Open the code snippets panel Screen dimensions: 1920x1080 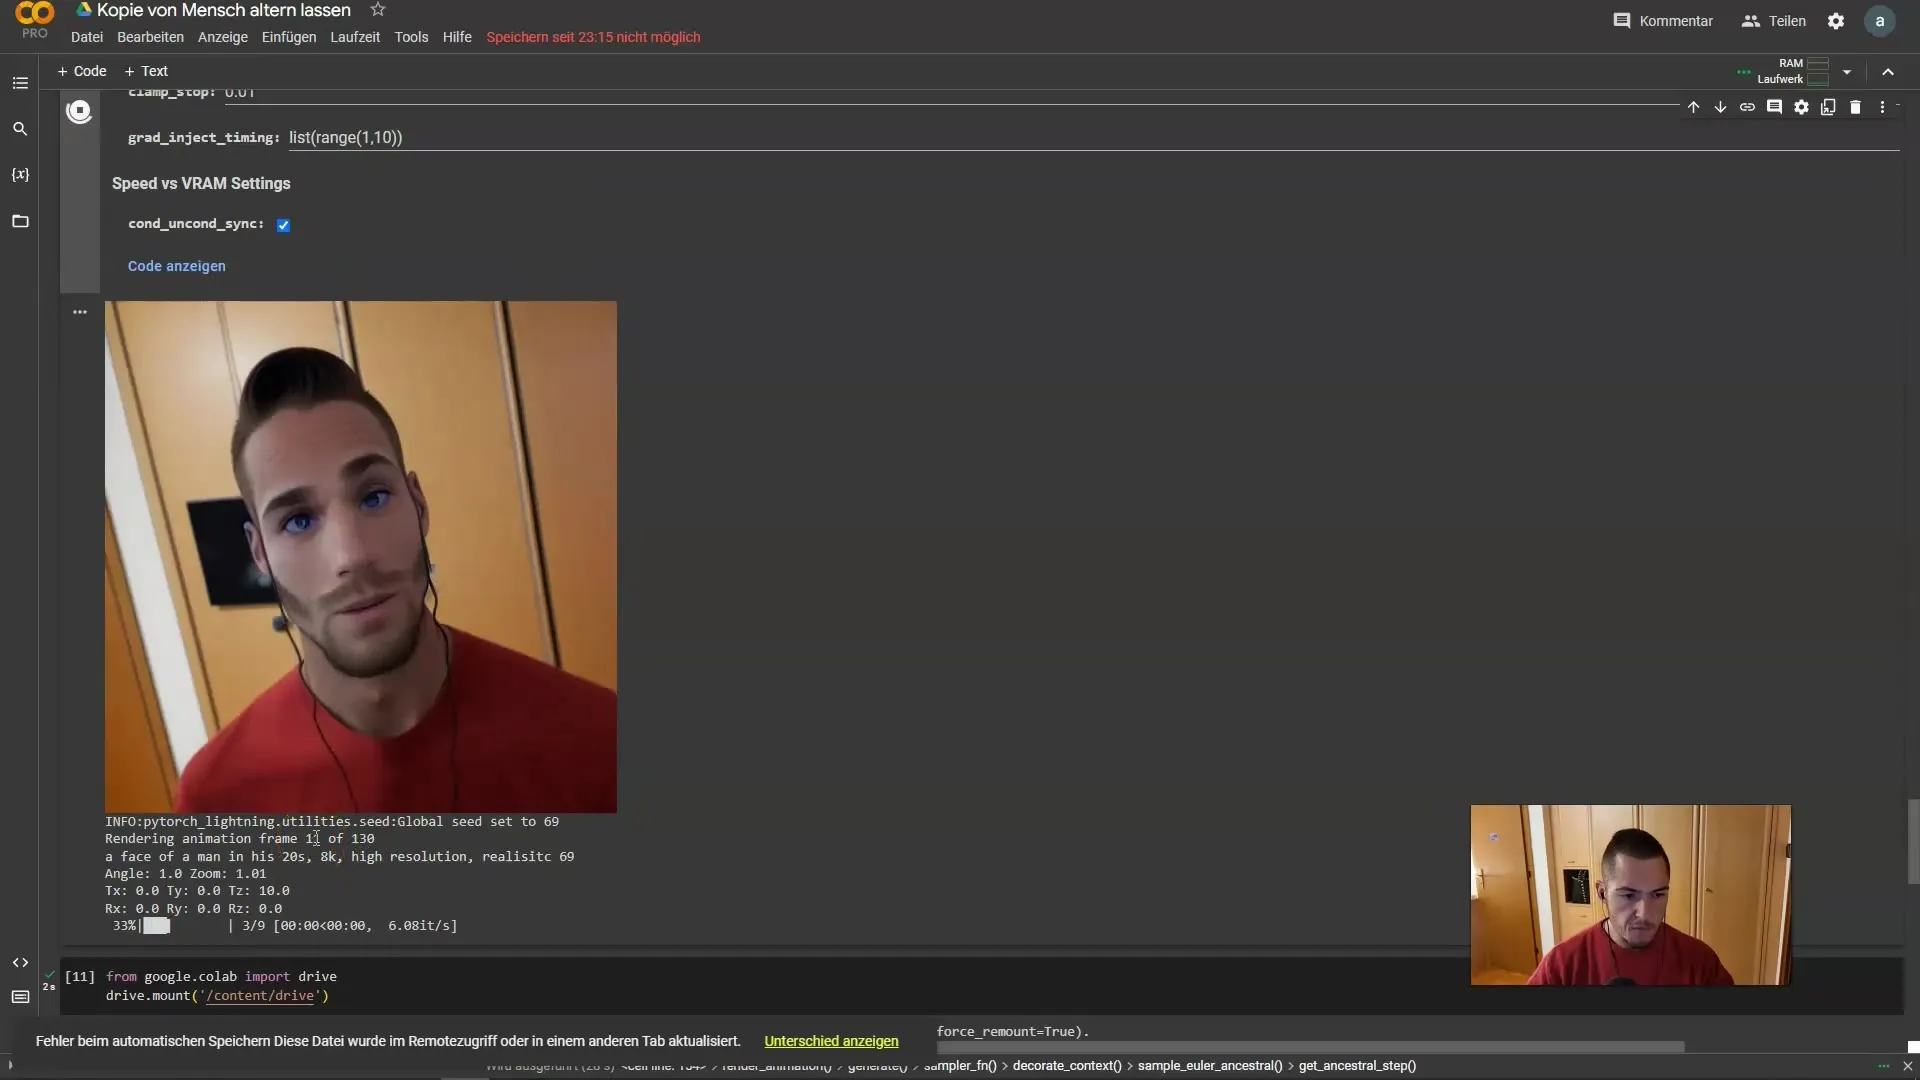[x=20, y=963]
